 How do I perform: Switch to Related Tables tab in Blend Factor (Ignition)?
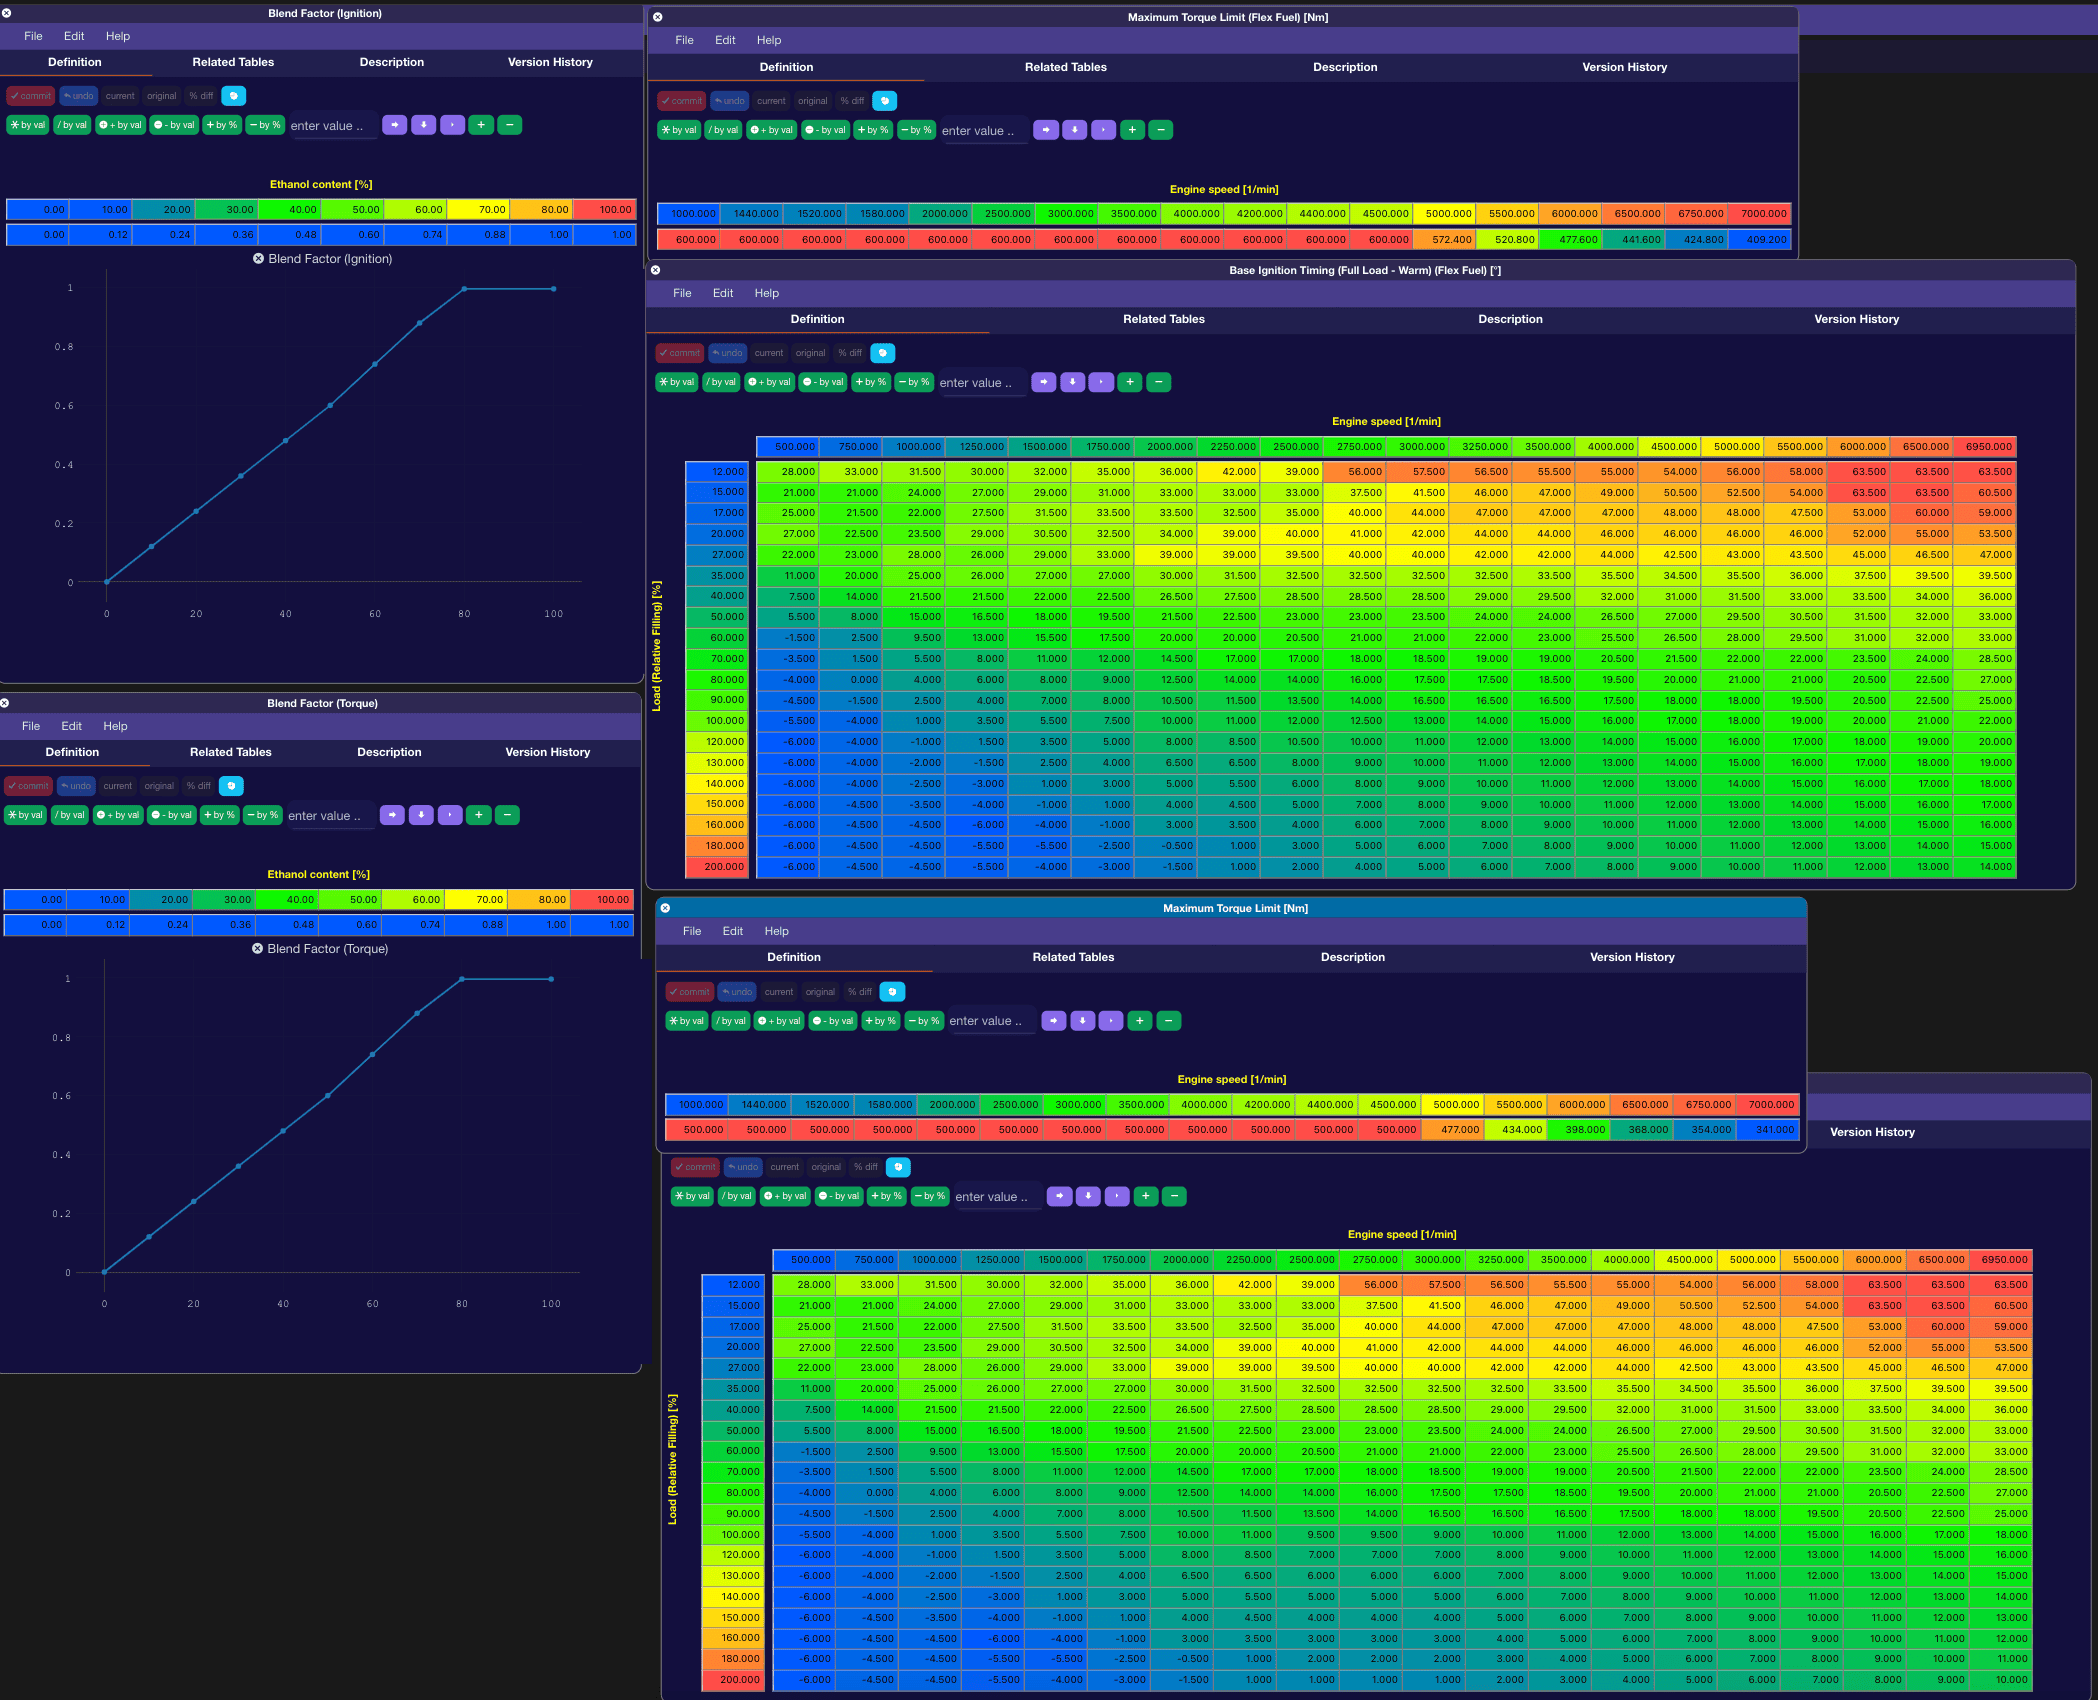click(233, 62)
